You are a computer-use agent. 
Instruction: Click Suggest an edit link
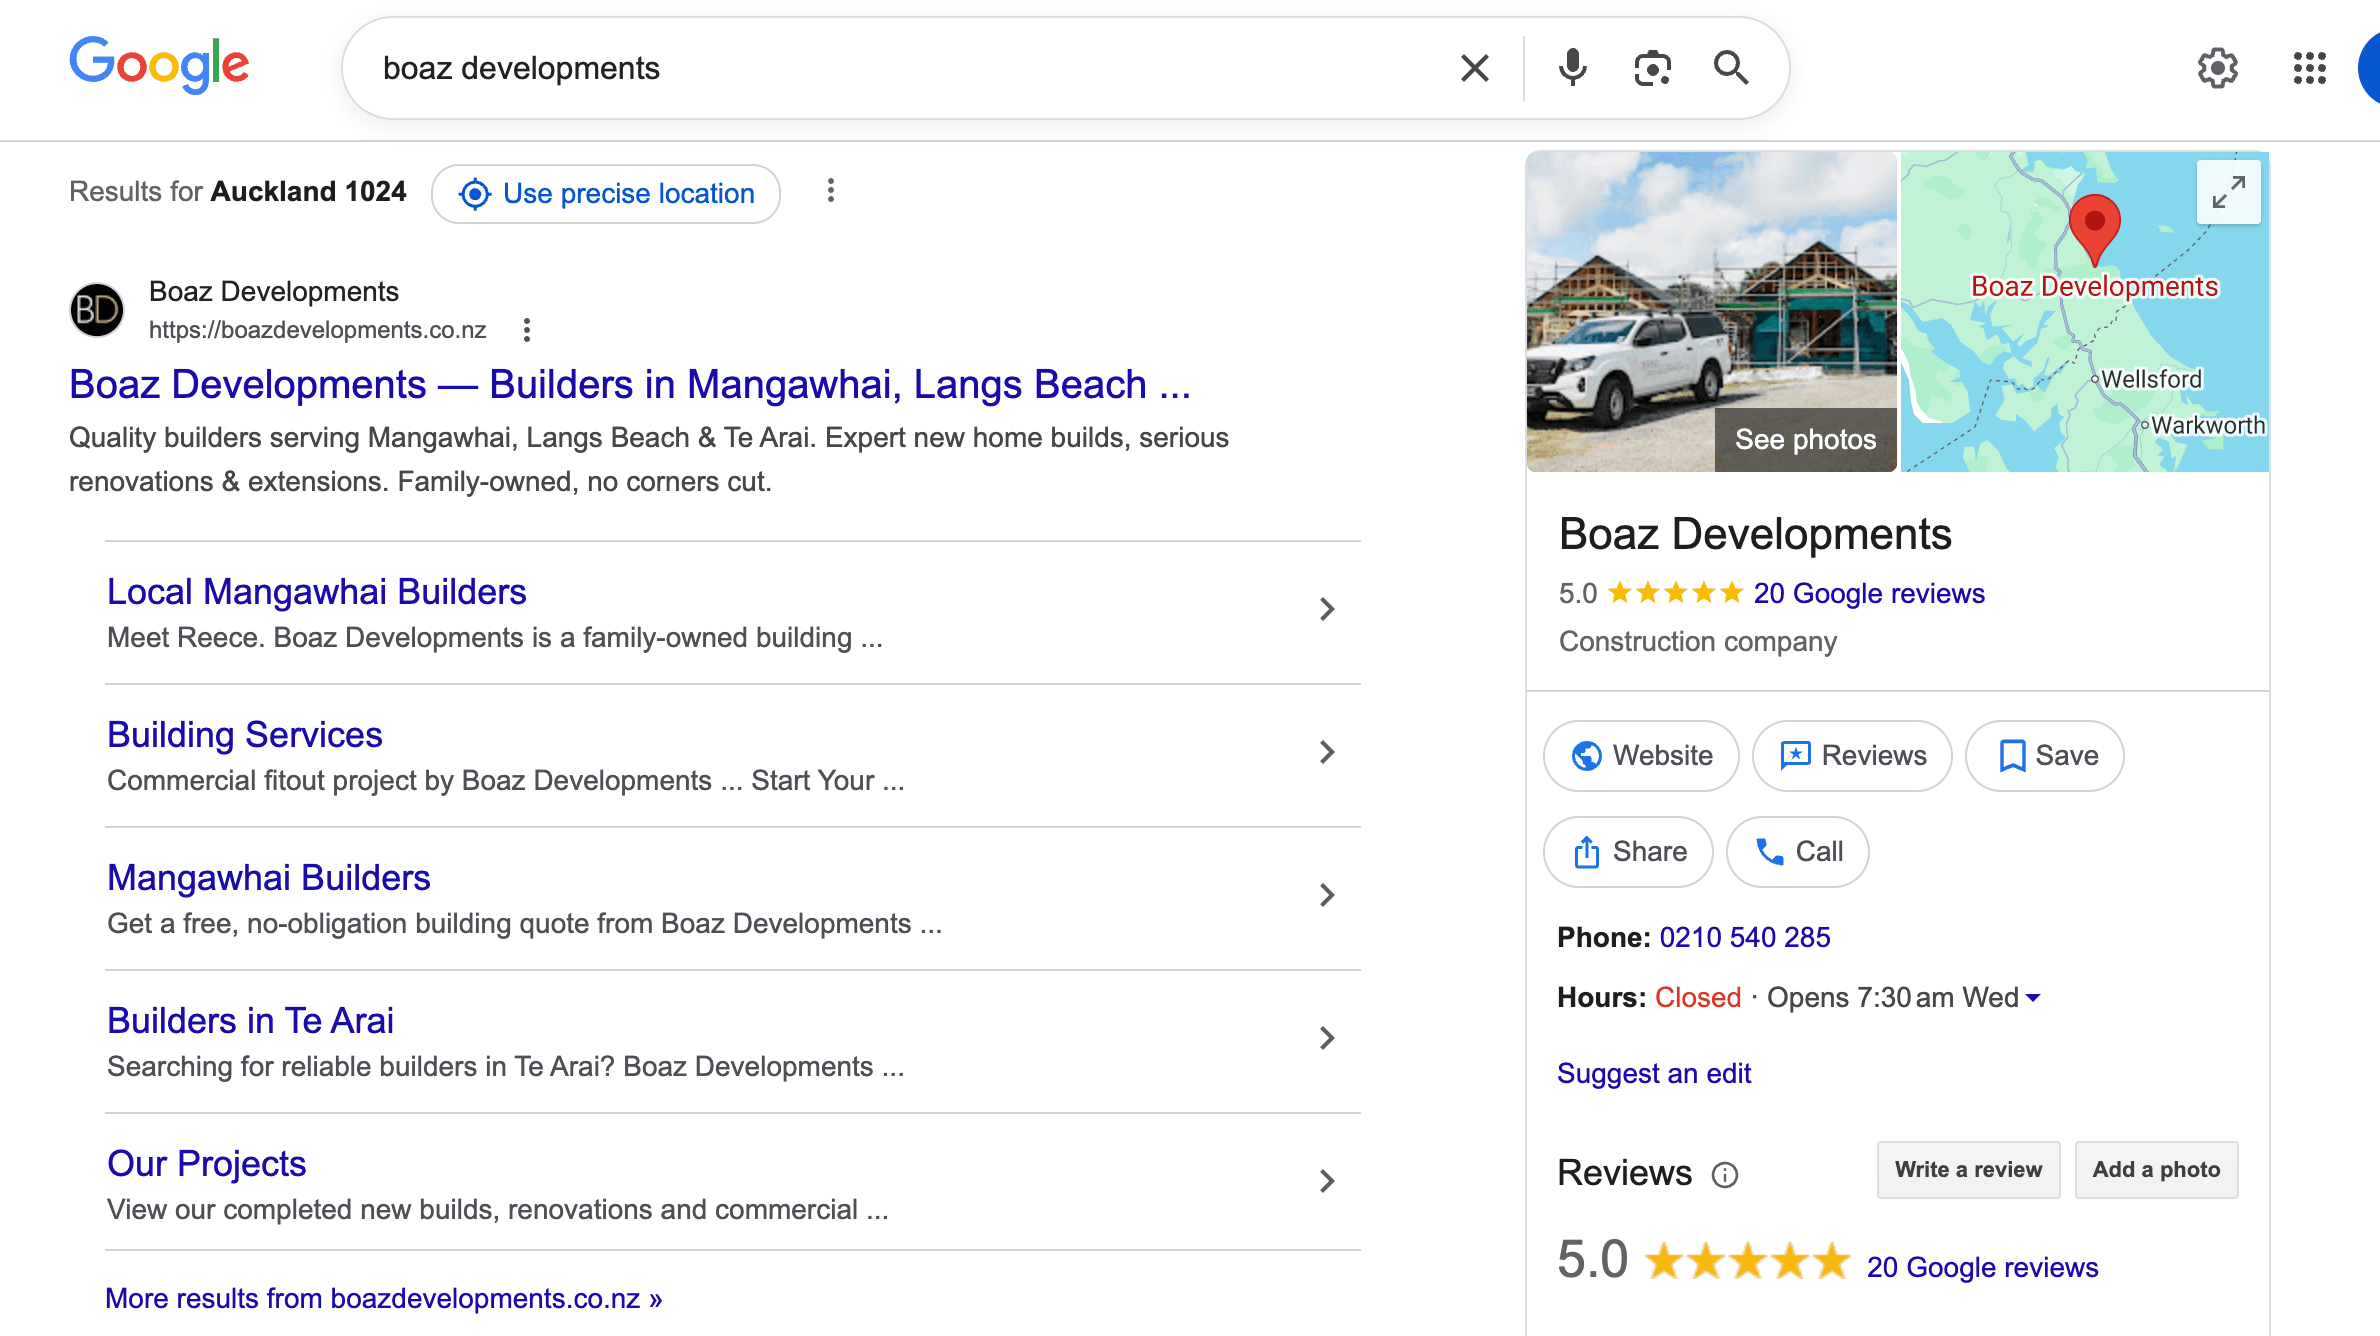(x=1654, y=1074)
